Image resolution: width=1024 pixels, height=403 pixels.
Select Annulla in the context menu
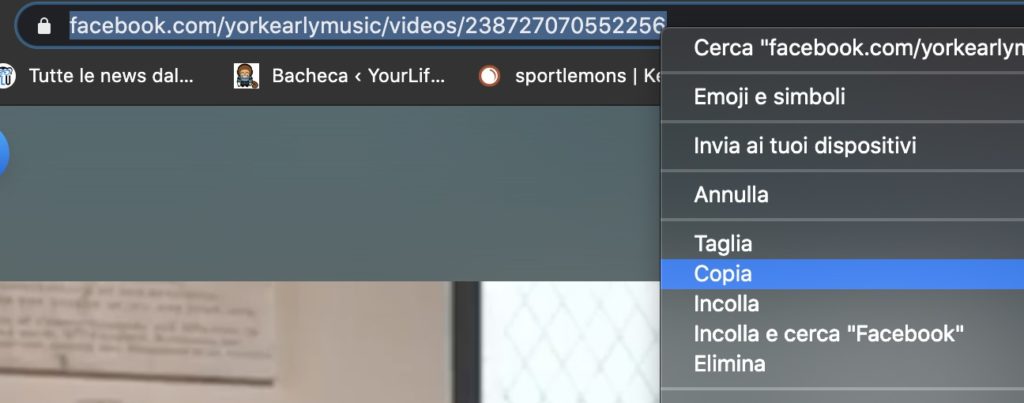point(842,195)
